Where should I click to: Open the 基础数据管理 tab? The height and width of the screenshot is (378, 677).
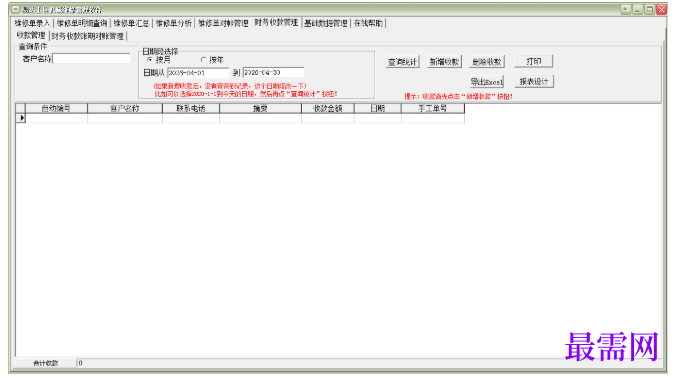pos(326,23)
